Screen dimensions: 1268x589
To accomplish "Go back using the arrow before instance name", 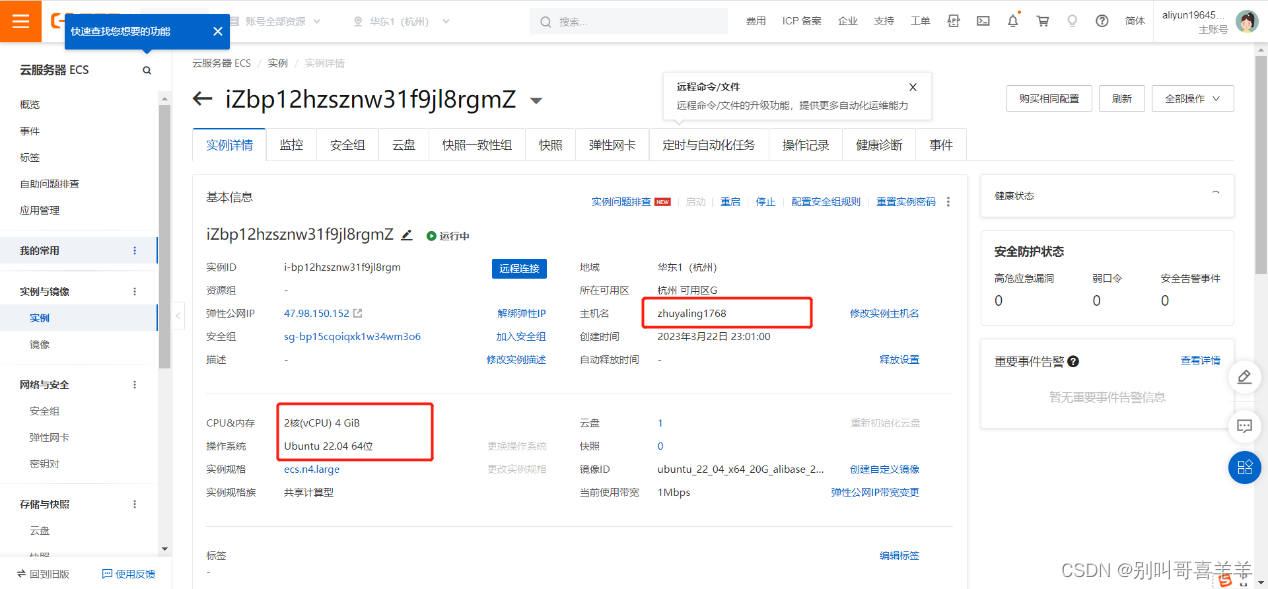I will (x=203, y=99).
